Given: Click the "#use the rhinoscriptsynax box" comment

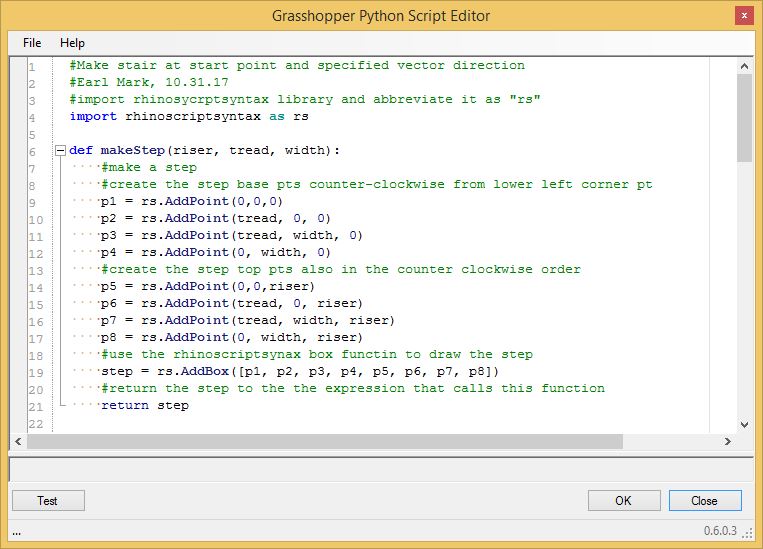Looking at the screenshot, I should pyautogui.click(x=317, y=354).
